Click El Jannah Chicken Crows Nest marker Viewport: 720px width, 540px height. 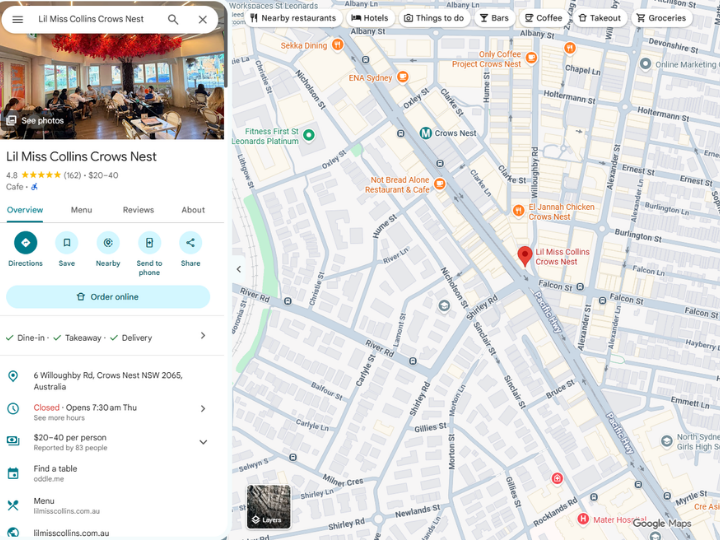point(518,211)
